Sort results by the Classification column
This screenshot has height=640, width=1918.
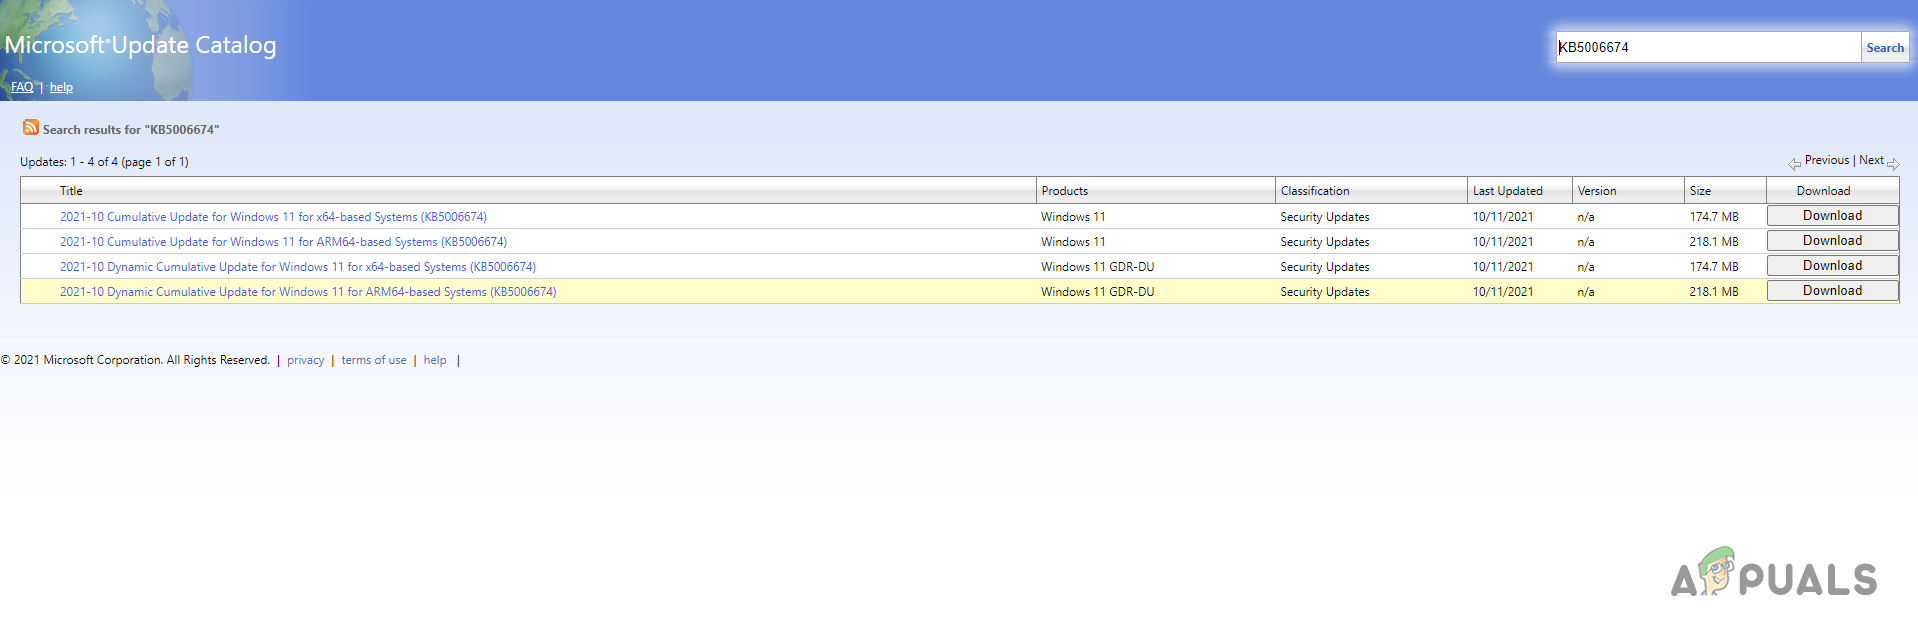click(1315, 191)
